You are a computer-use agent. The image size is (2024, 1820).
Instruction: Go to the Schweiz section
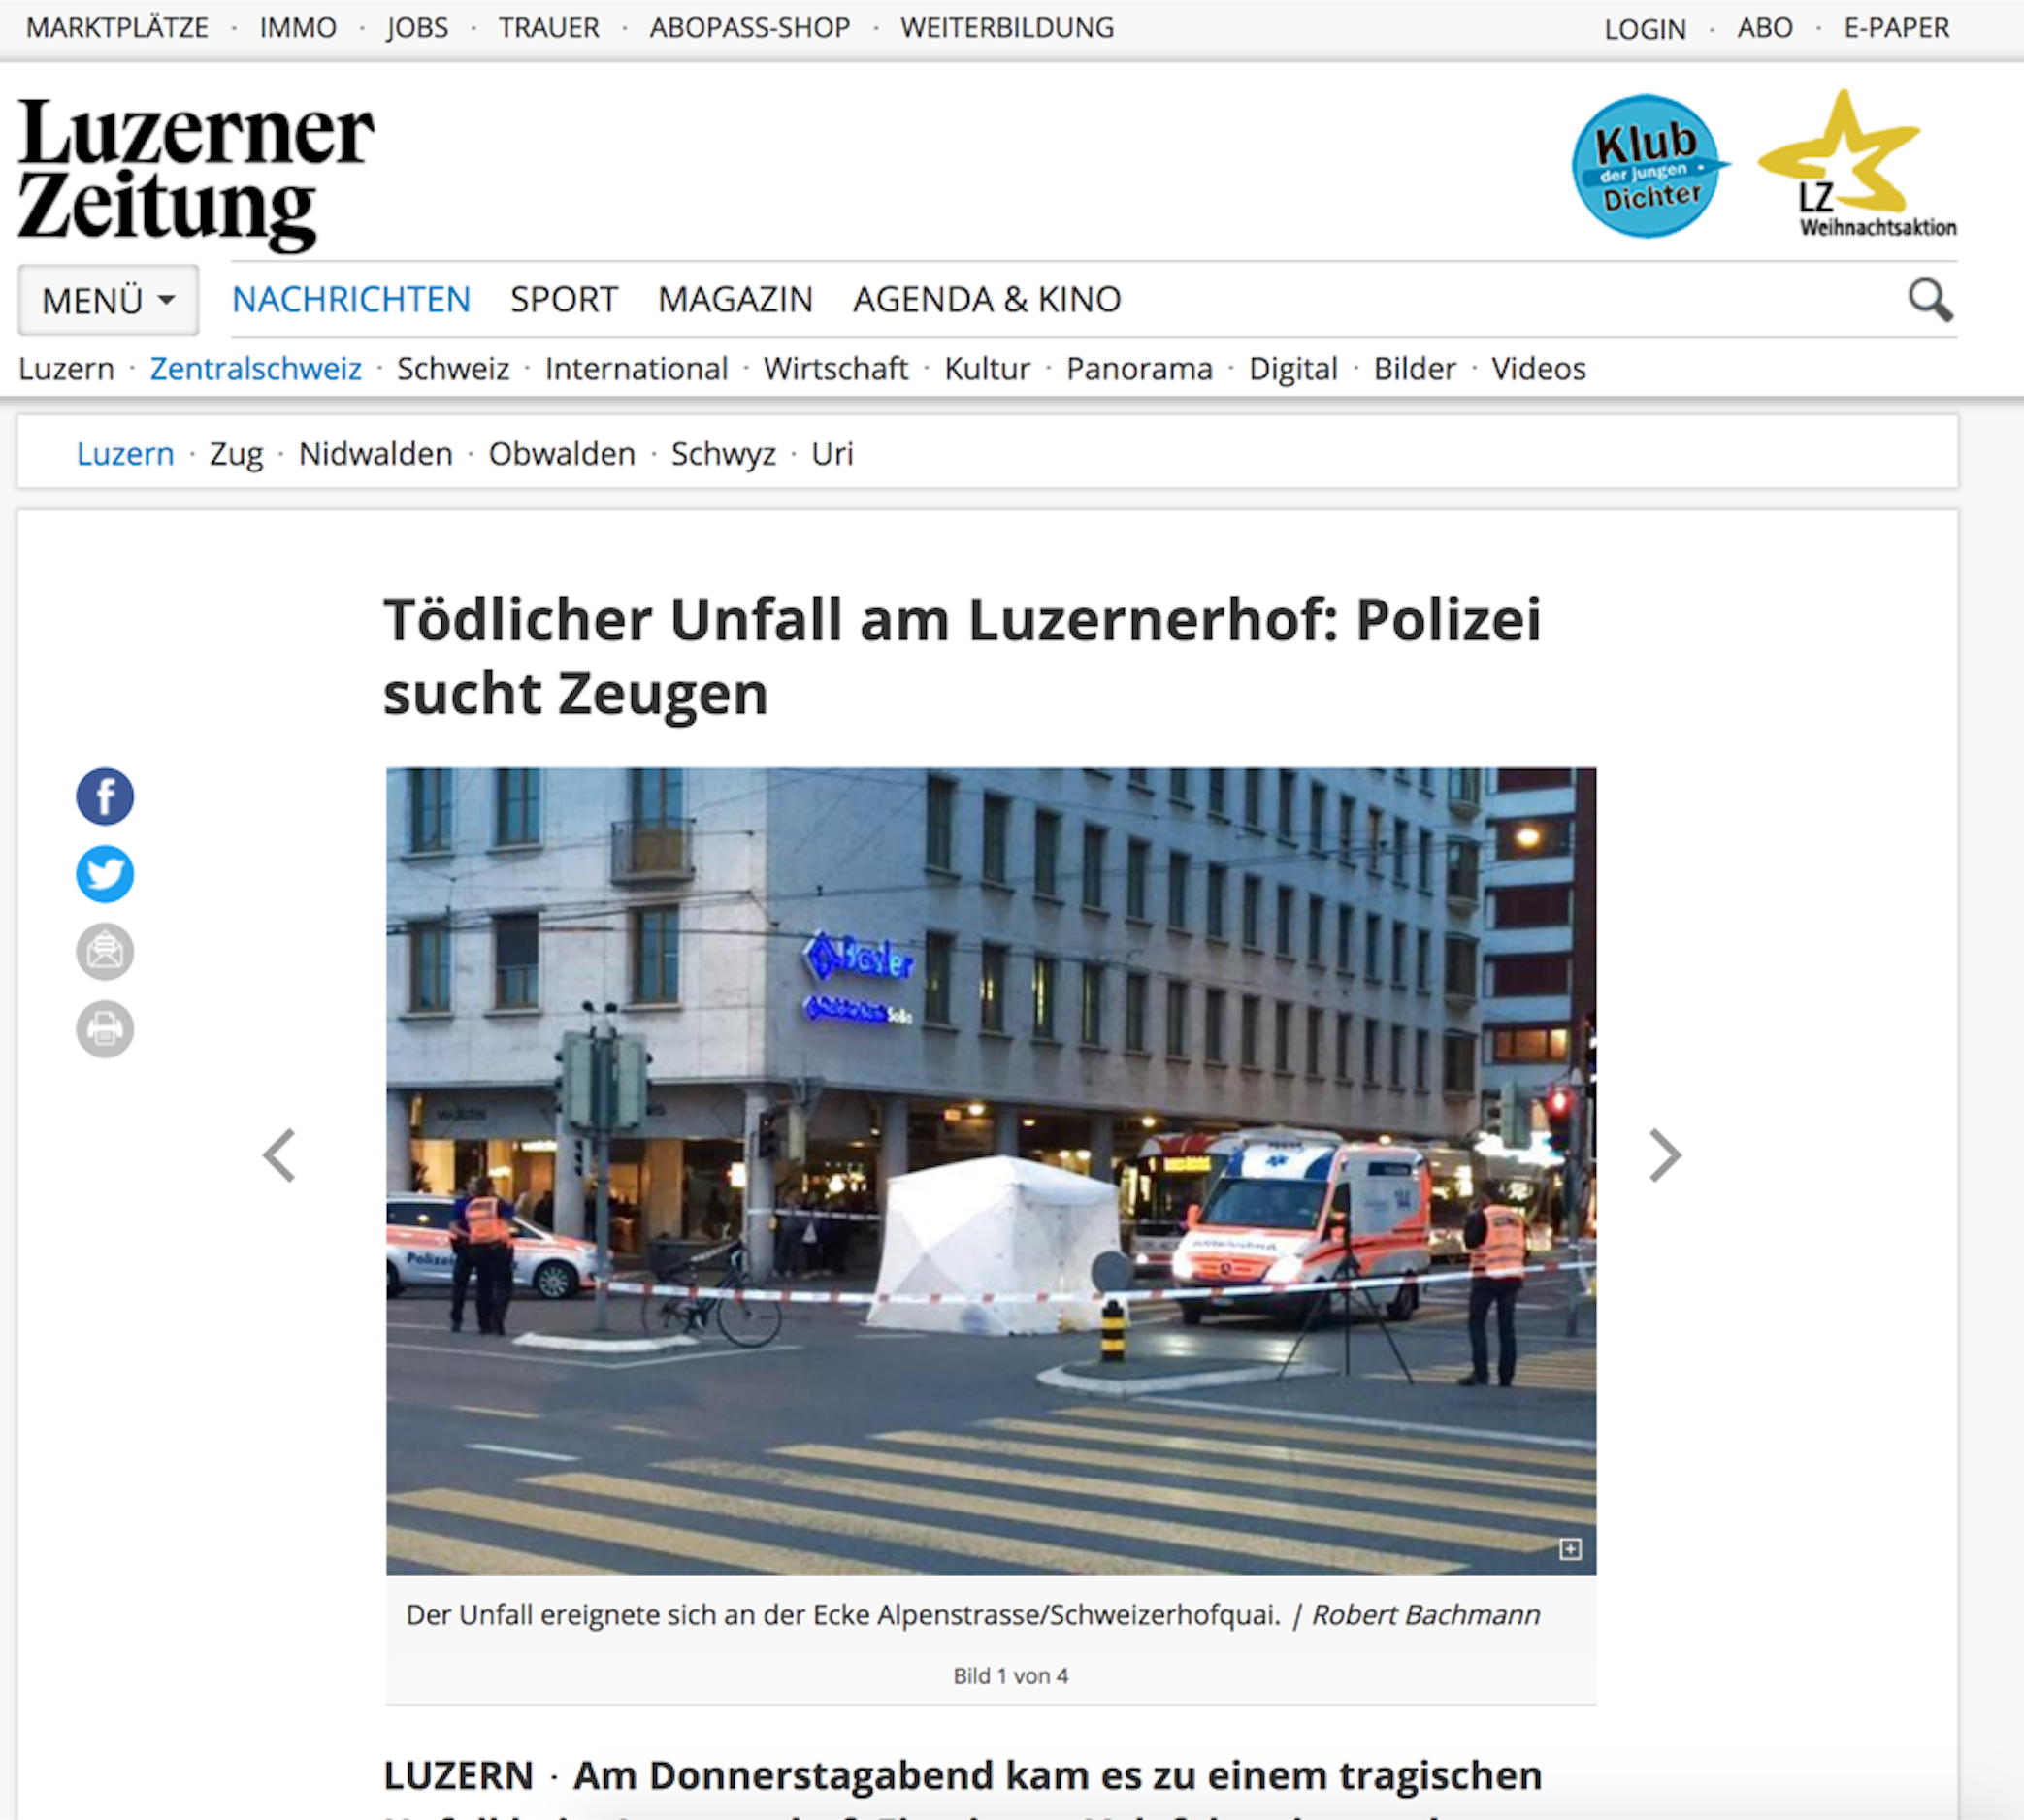pos(453,369)
